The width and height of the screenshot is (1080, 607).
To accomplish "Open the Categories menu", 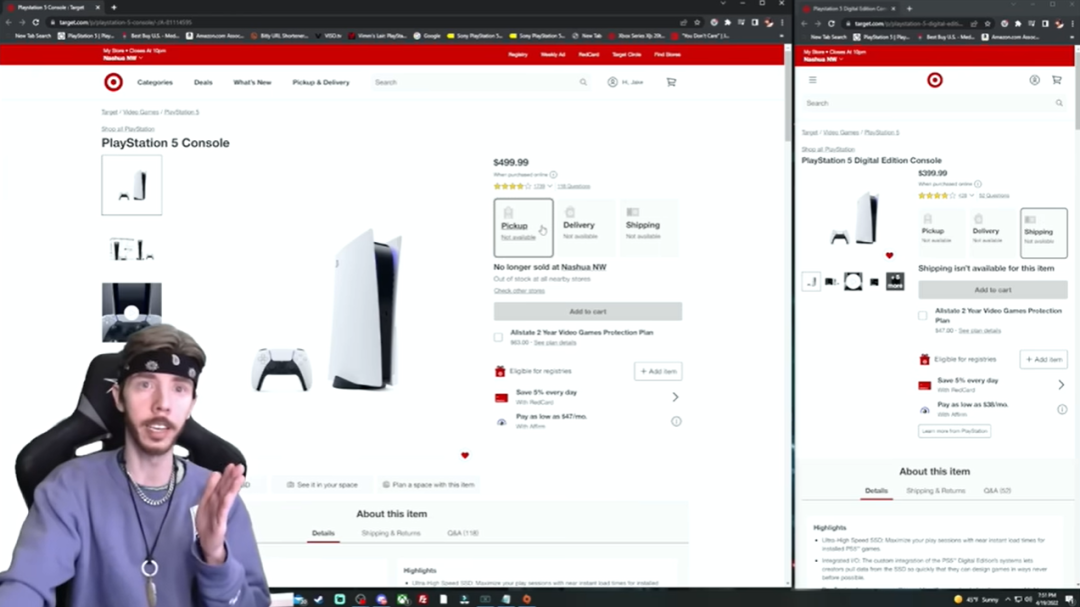I will click(155, 82).
